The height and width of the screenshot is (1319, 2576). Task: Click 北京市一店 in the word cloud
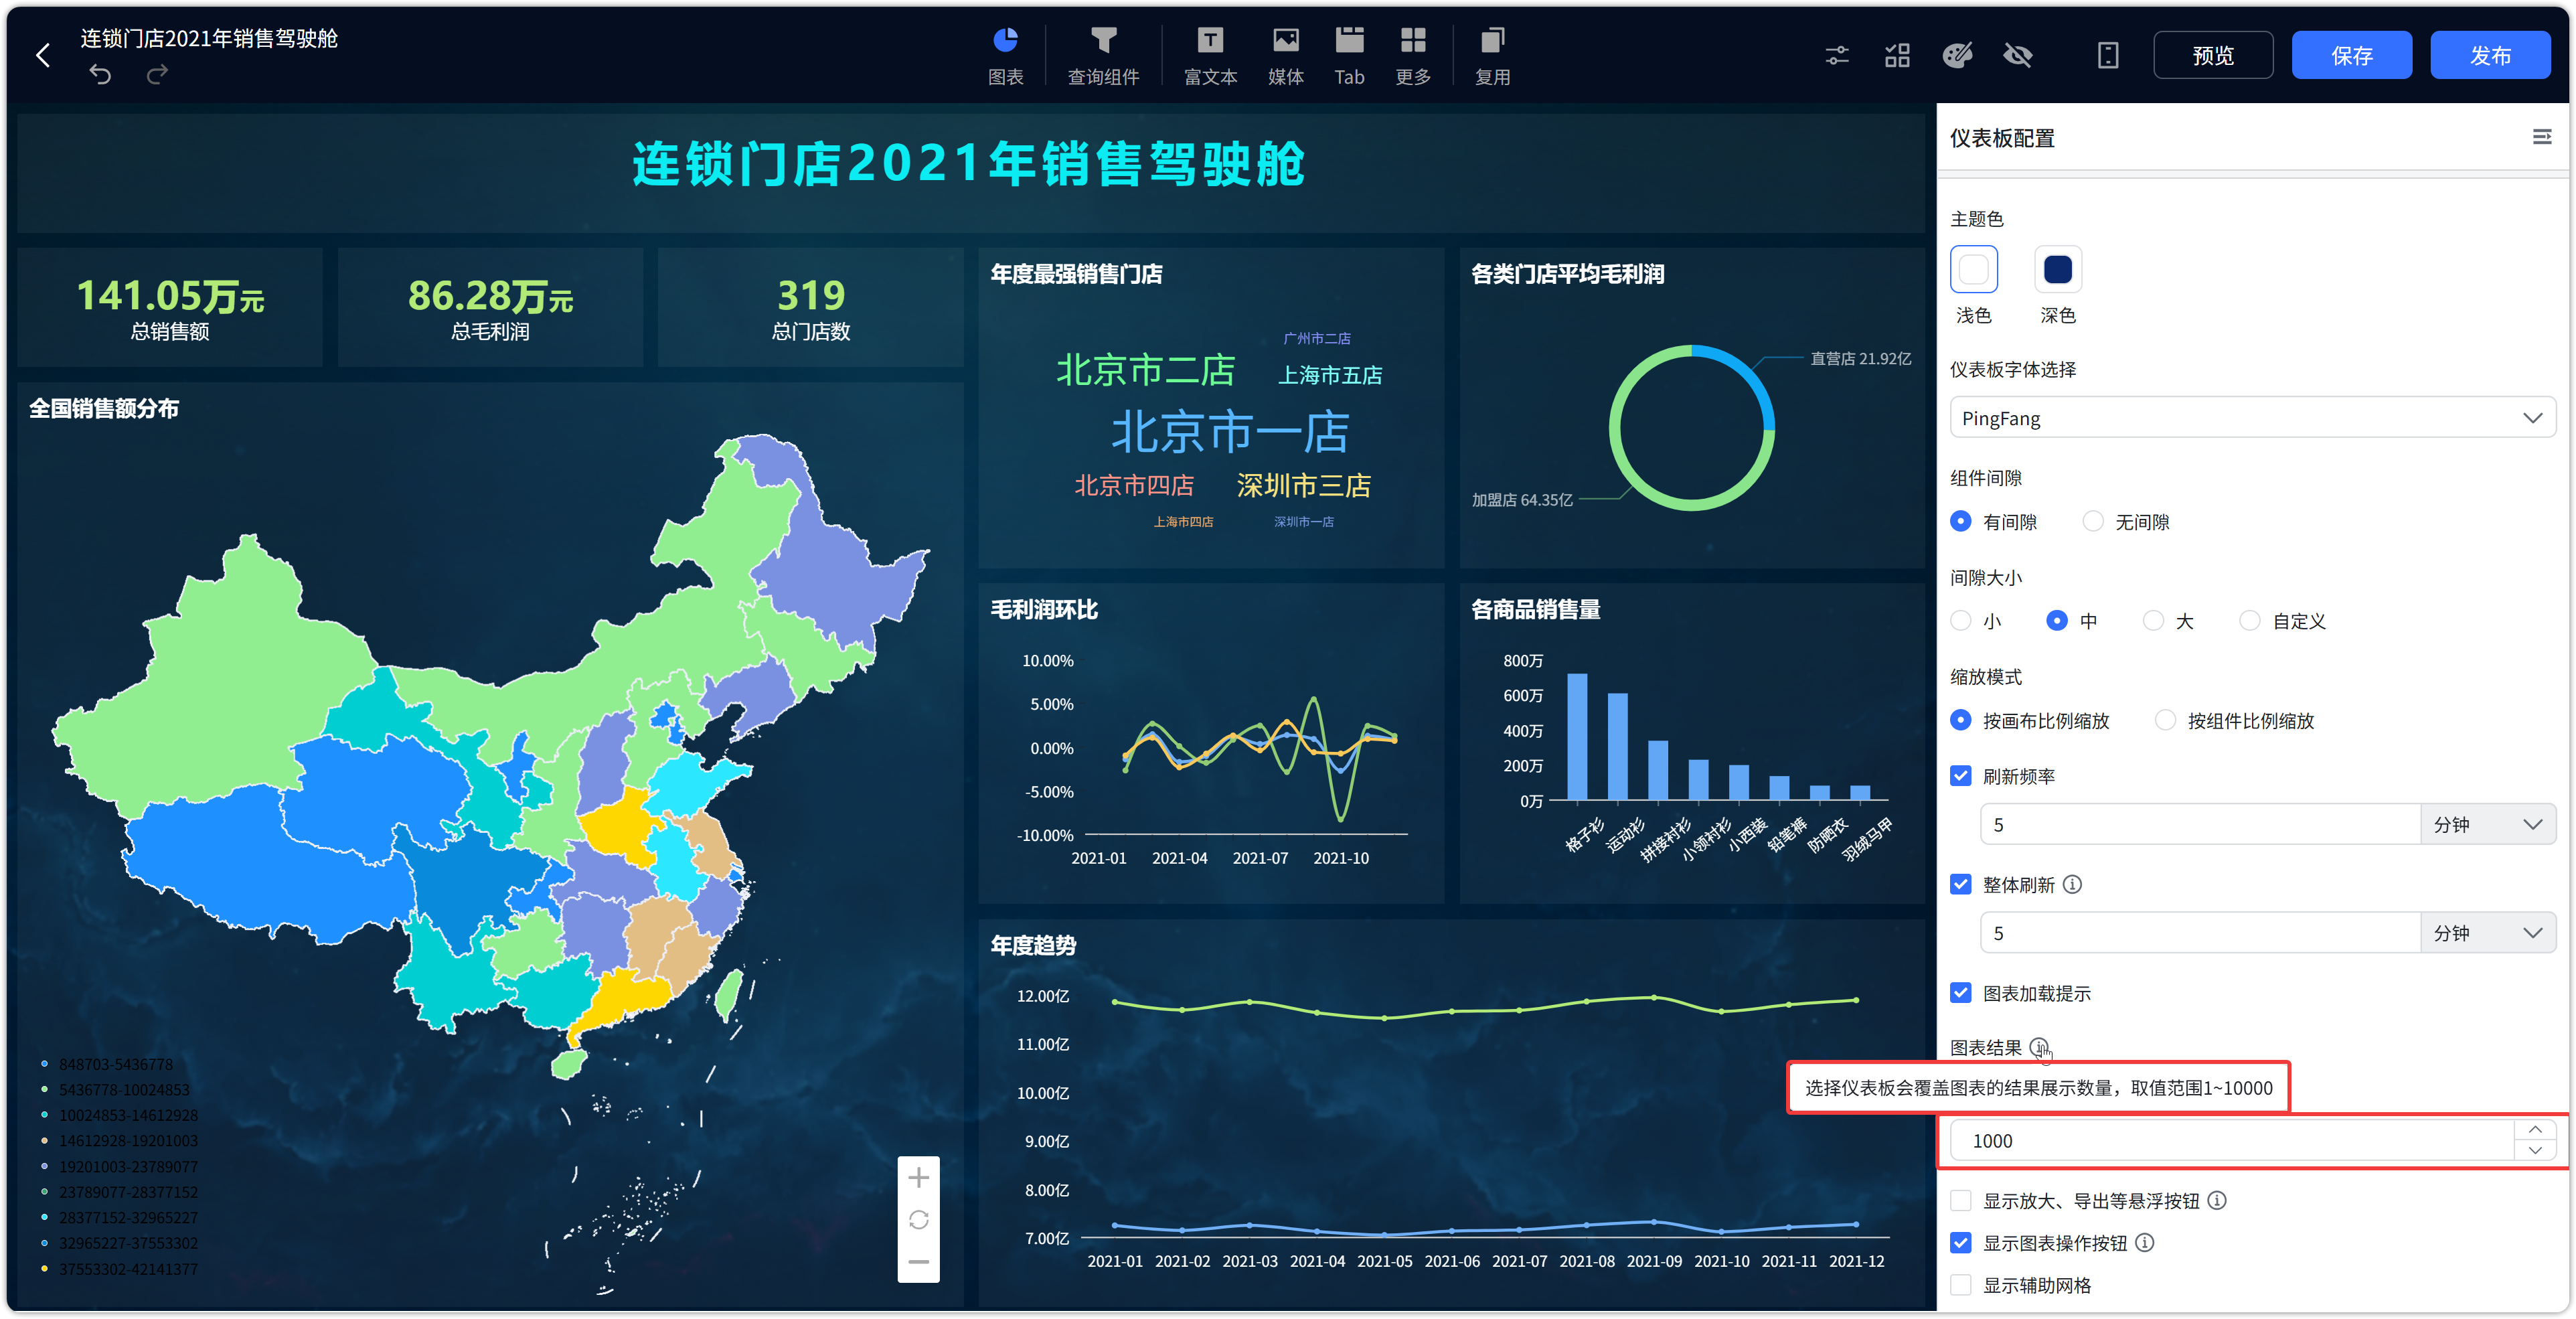(x=1230, y=432)
